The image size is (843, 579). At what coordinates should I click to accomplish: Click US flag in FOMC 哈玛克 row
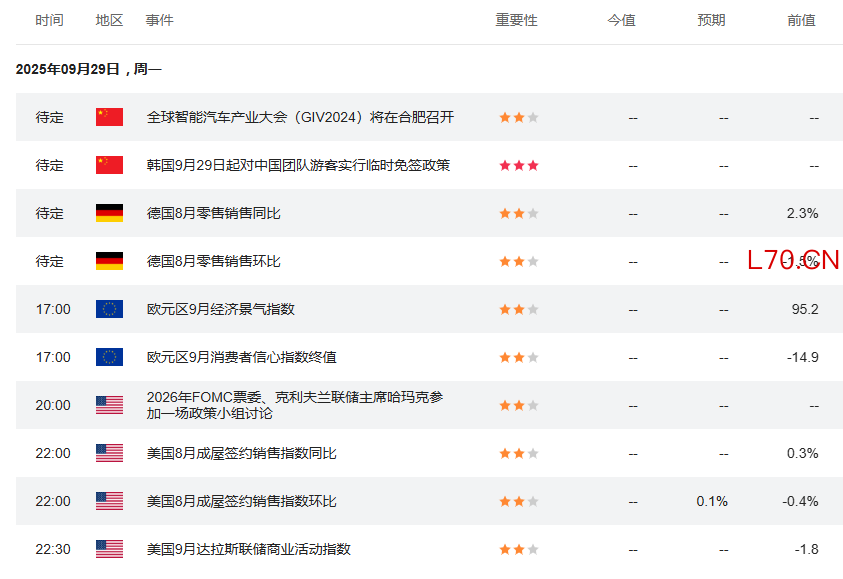(109, 405)
